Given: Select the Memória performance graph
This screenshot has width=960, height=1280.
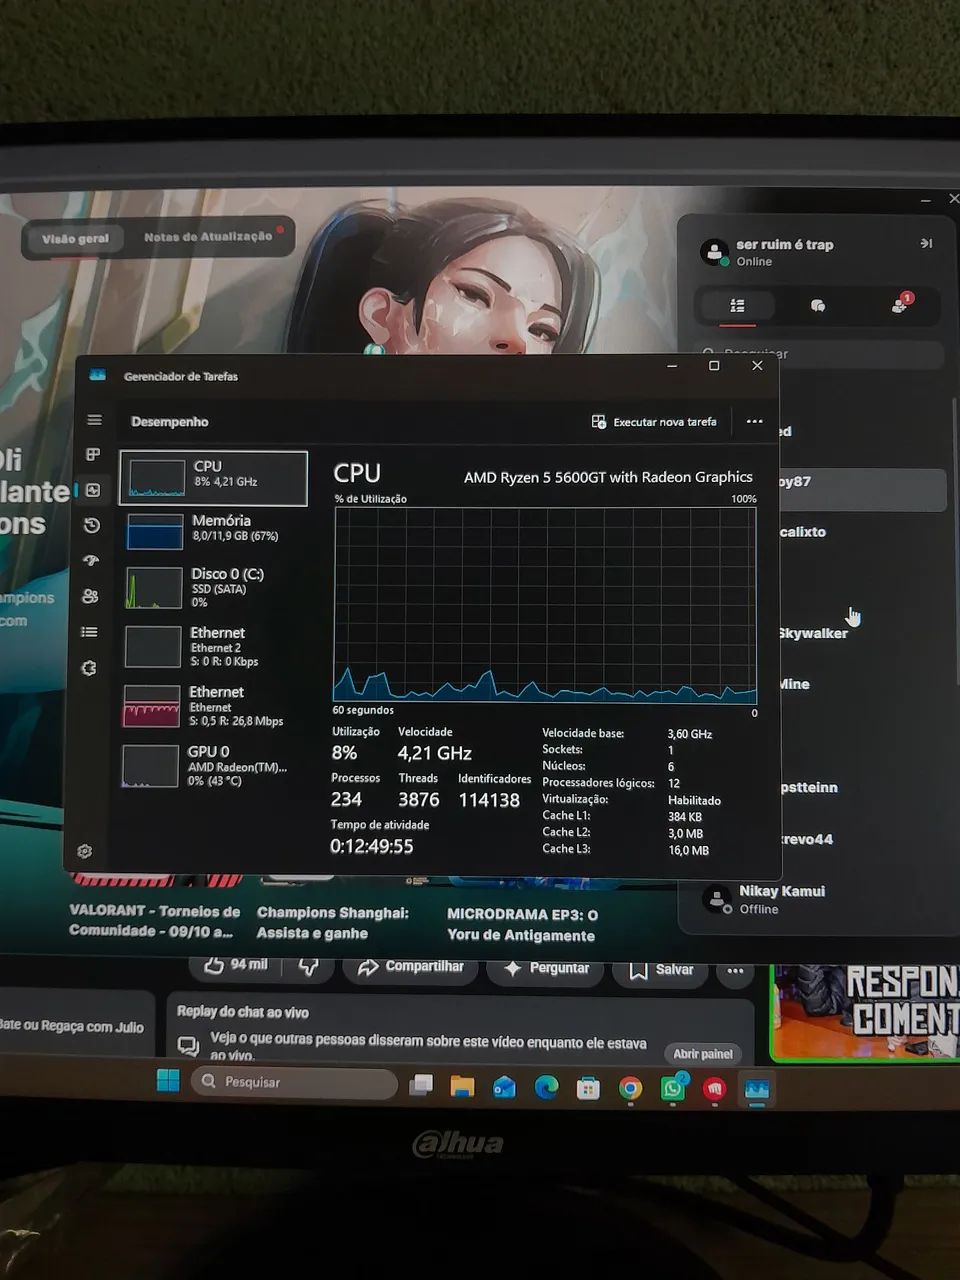Looking at the screenshot, I should coord(213,530).
